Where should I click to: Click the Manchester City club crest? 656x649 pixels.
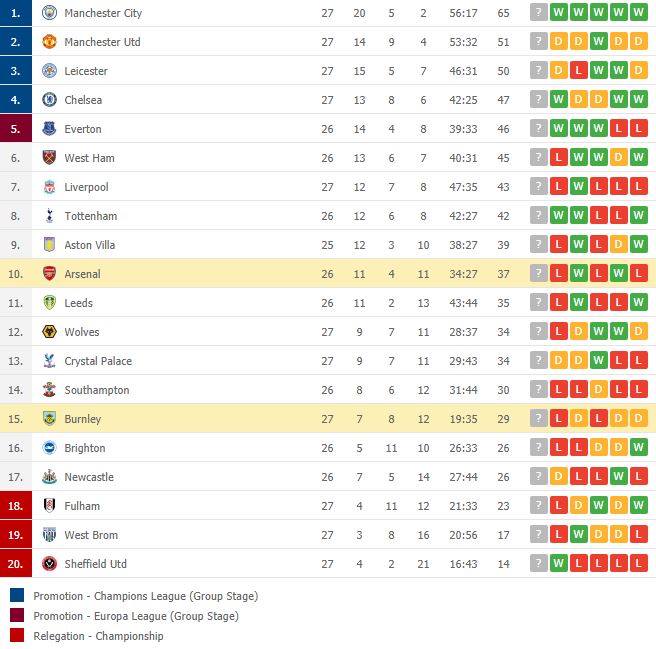[x=49, y=13]
